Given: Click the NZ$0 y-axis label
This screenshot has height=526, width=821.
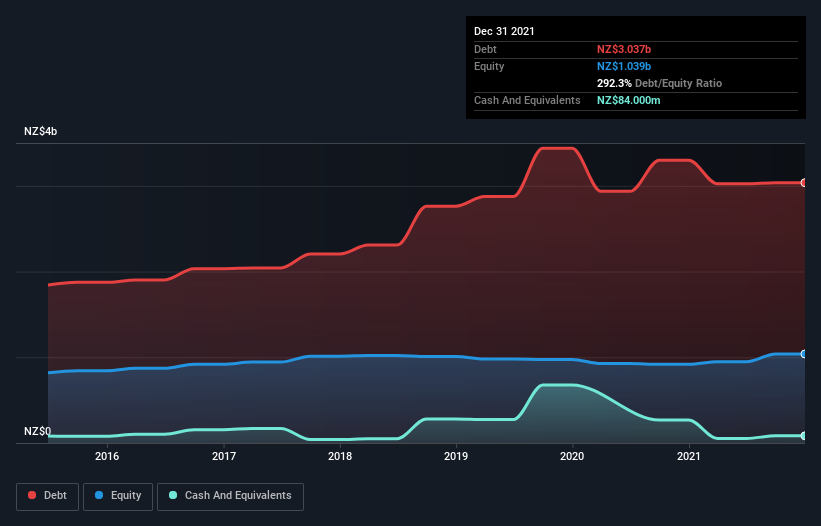Looking at the screenshot, I should (37, 431).
